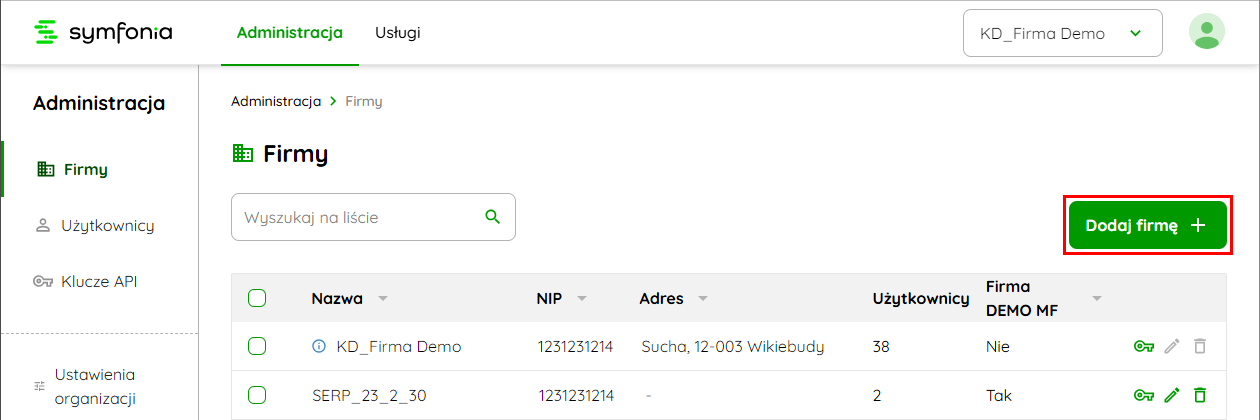Image resolution: width=1260 pixels, height=420 pixels.
Task: Open the Usługi top tab
Action: coord(398,33)
